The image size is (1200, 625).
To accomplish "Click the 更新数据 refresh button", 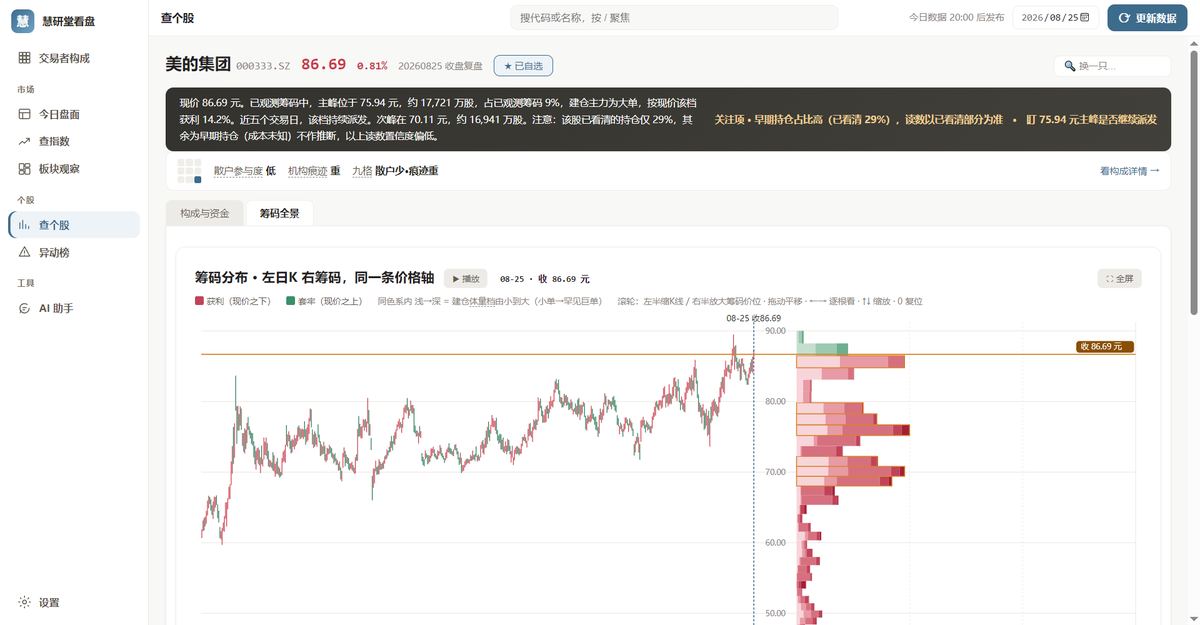I will pyautogui.click(x=1147, y=17).
